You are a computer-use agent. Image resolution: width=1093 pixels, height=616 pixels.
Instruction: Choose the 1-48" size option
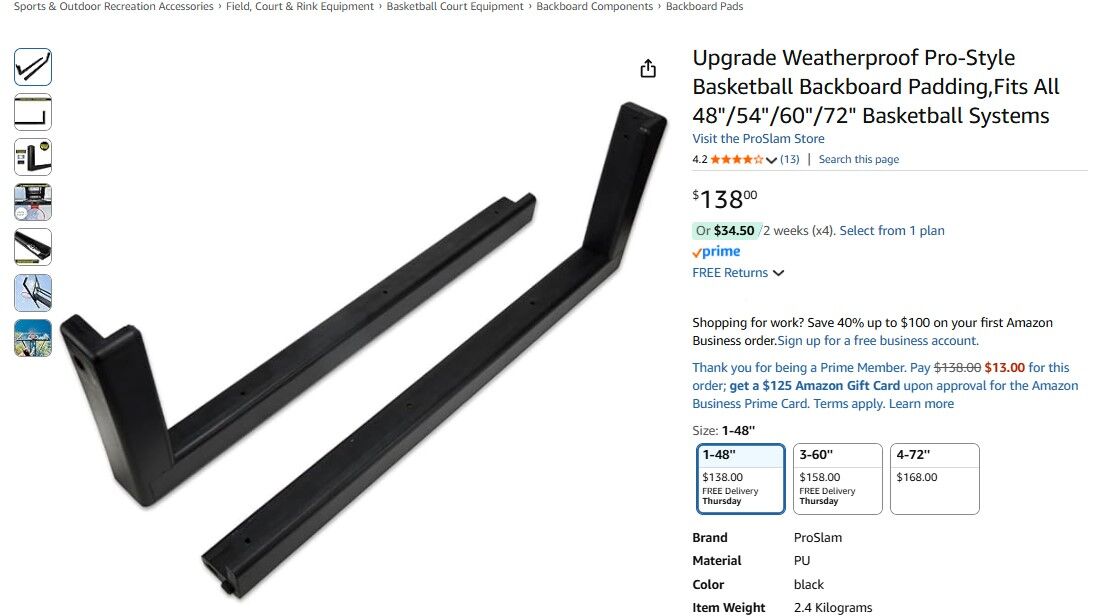pyautogui.click(x=740, y=479)
